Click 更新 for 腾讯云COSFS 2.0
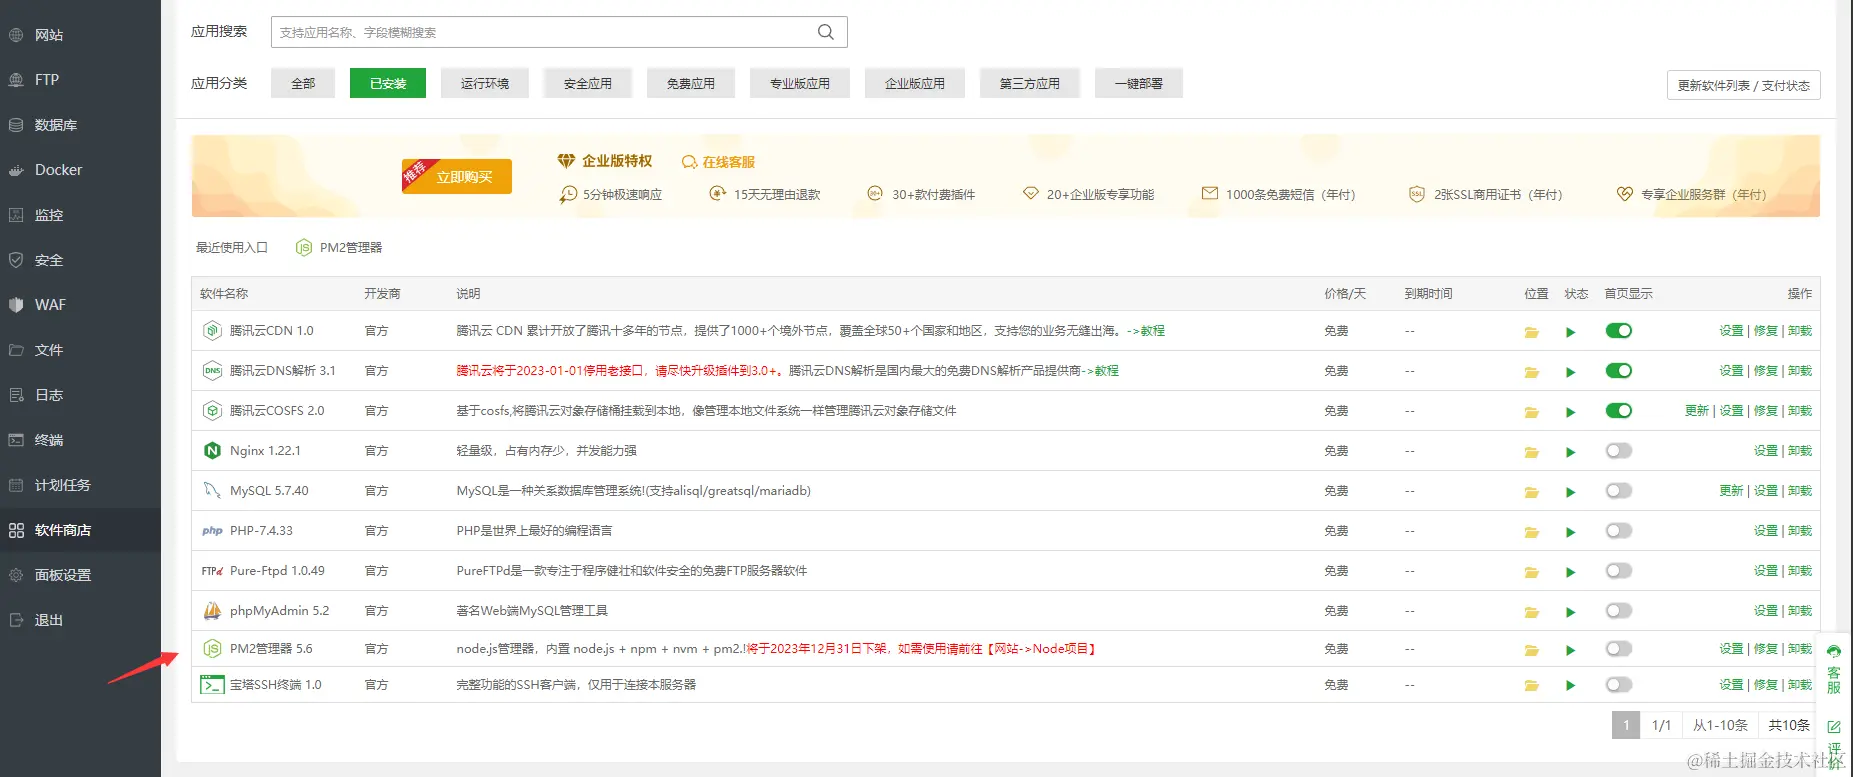The image size is (1853, 777). 1697,411
